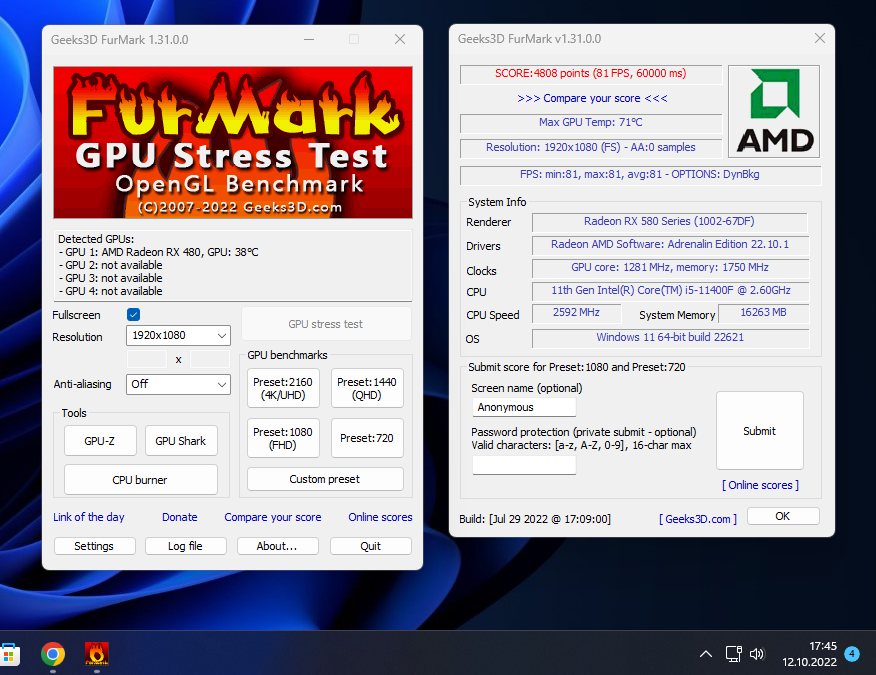This screenshot has height=675, width=876.
Task: Click >>> Compare your score <<< in results
Action: [x=592, y=98]
